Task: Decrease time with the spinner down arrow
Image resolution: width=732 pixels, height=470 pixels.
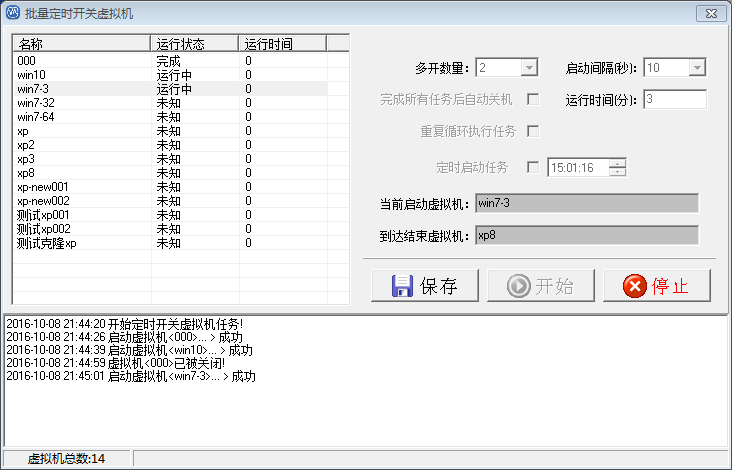Action: click(x=617, y=171)
